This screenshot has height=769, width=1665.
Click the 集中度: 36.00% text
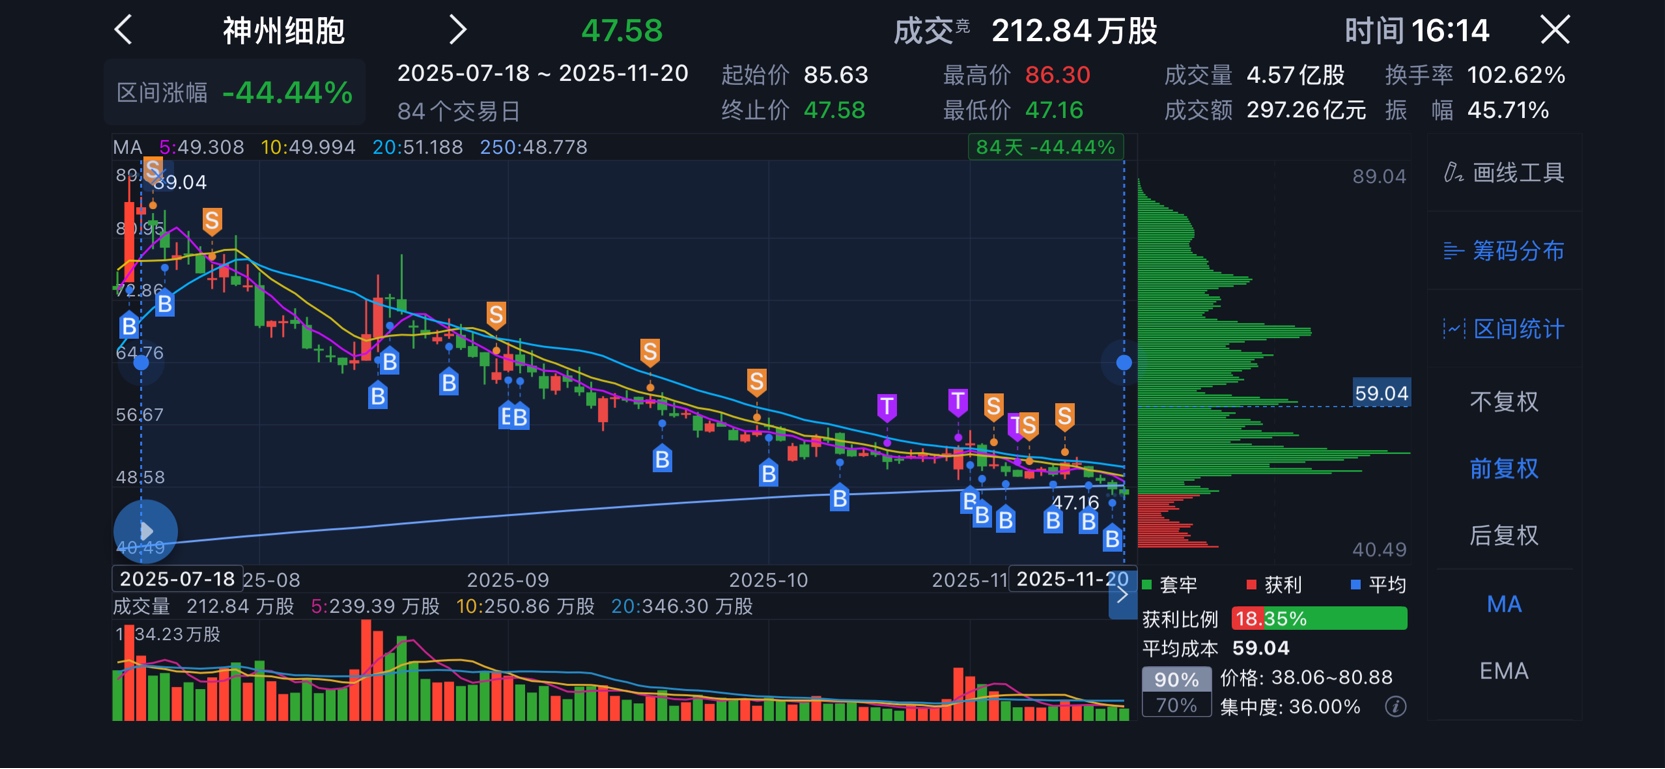coord(1290,707)
